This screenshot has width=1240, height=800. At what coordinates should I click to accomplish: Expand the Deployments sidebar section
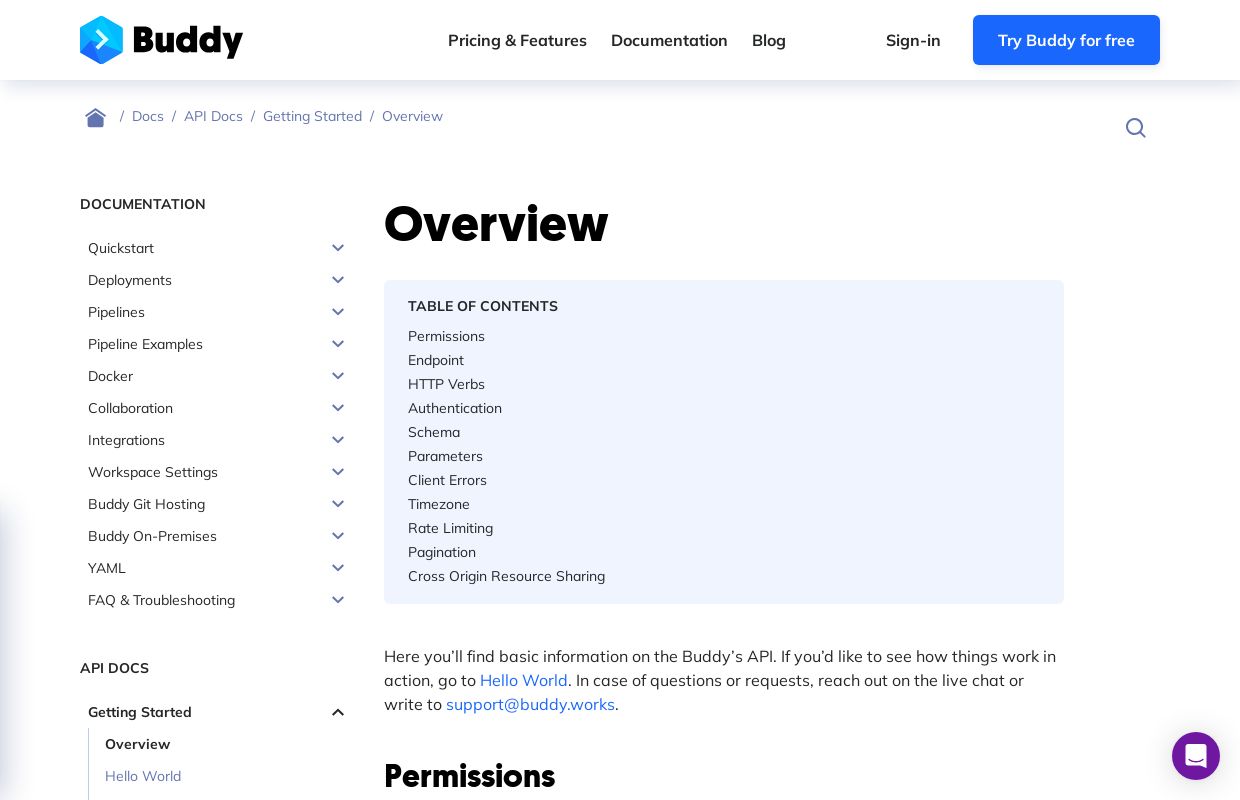[x=216, y=280]
